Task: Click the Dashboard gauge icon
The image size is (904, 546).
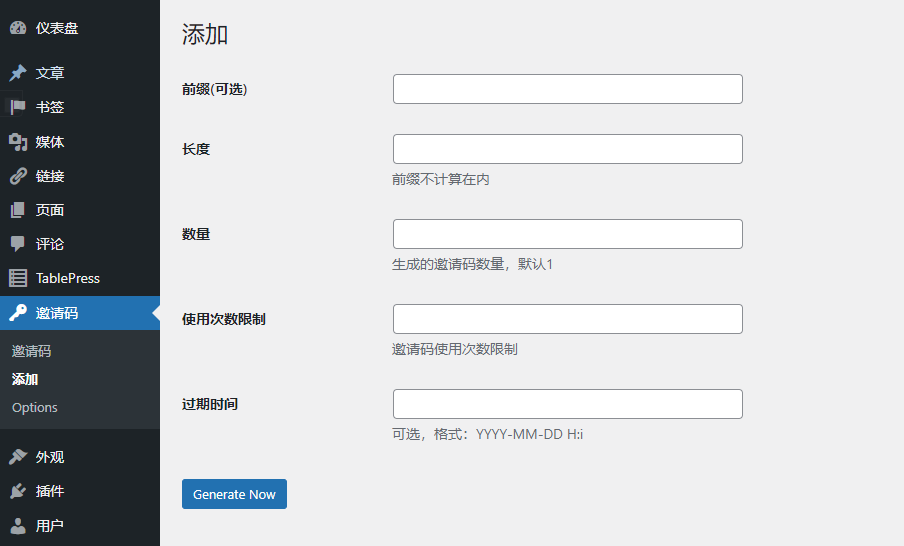Action: coord(18,28)
